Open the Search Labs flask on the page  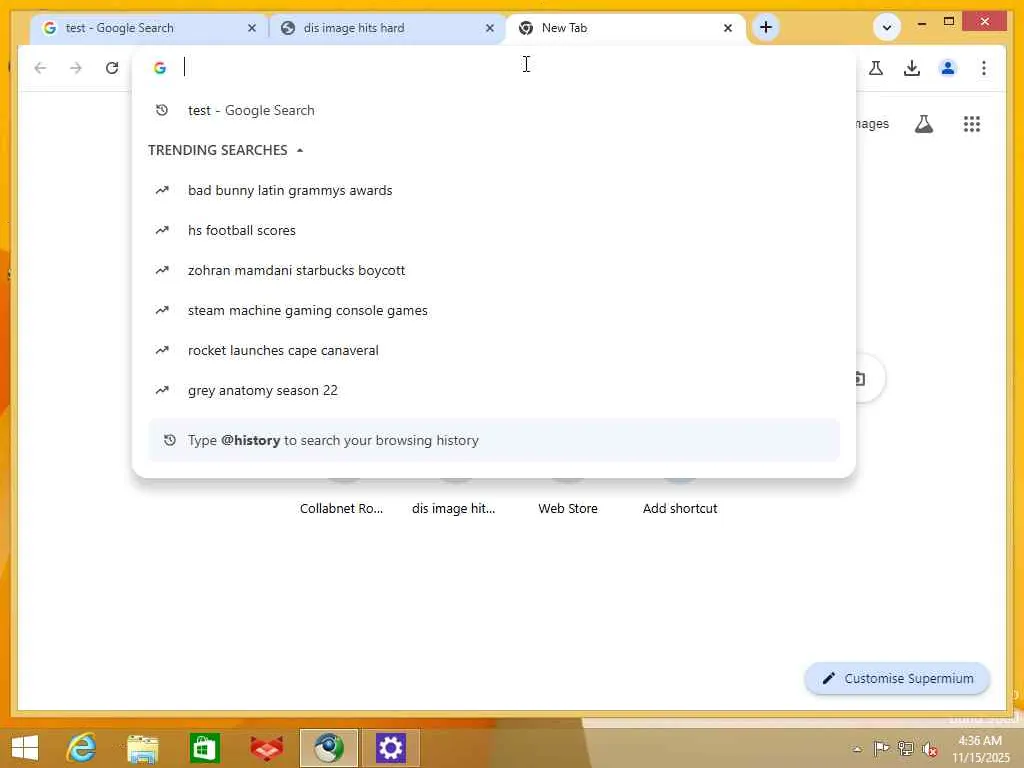click(923, 124)
